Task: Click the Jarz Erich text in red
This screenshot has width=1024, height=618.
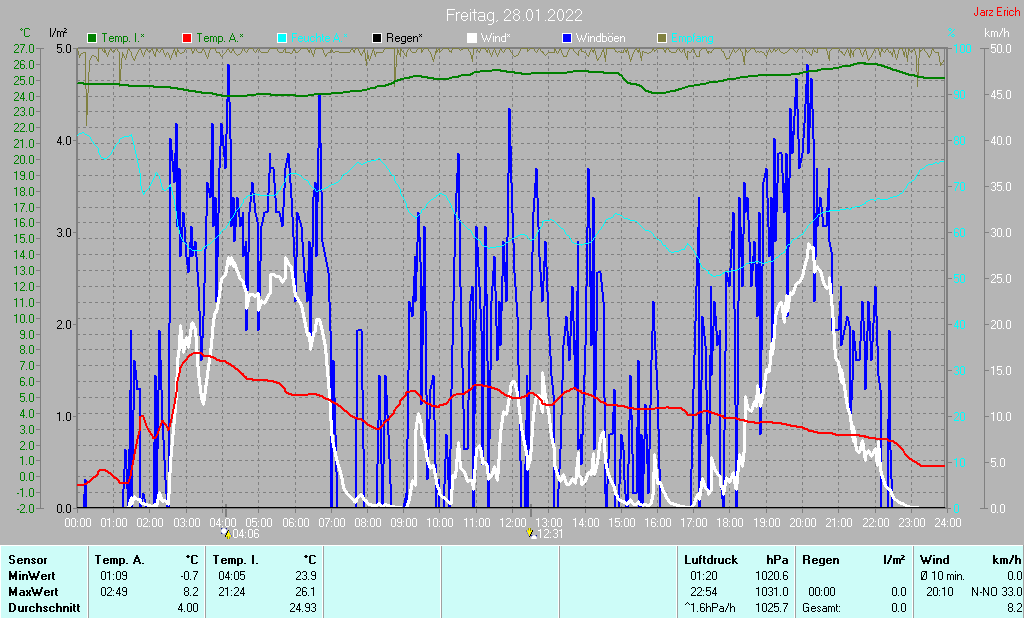Action: (x=996, y=13)
